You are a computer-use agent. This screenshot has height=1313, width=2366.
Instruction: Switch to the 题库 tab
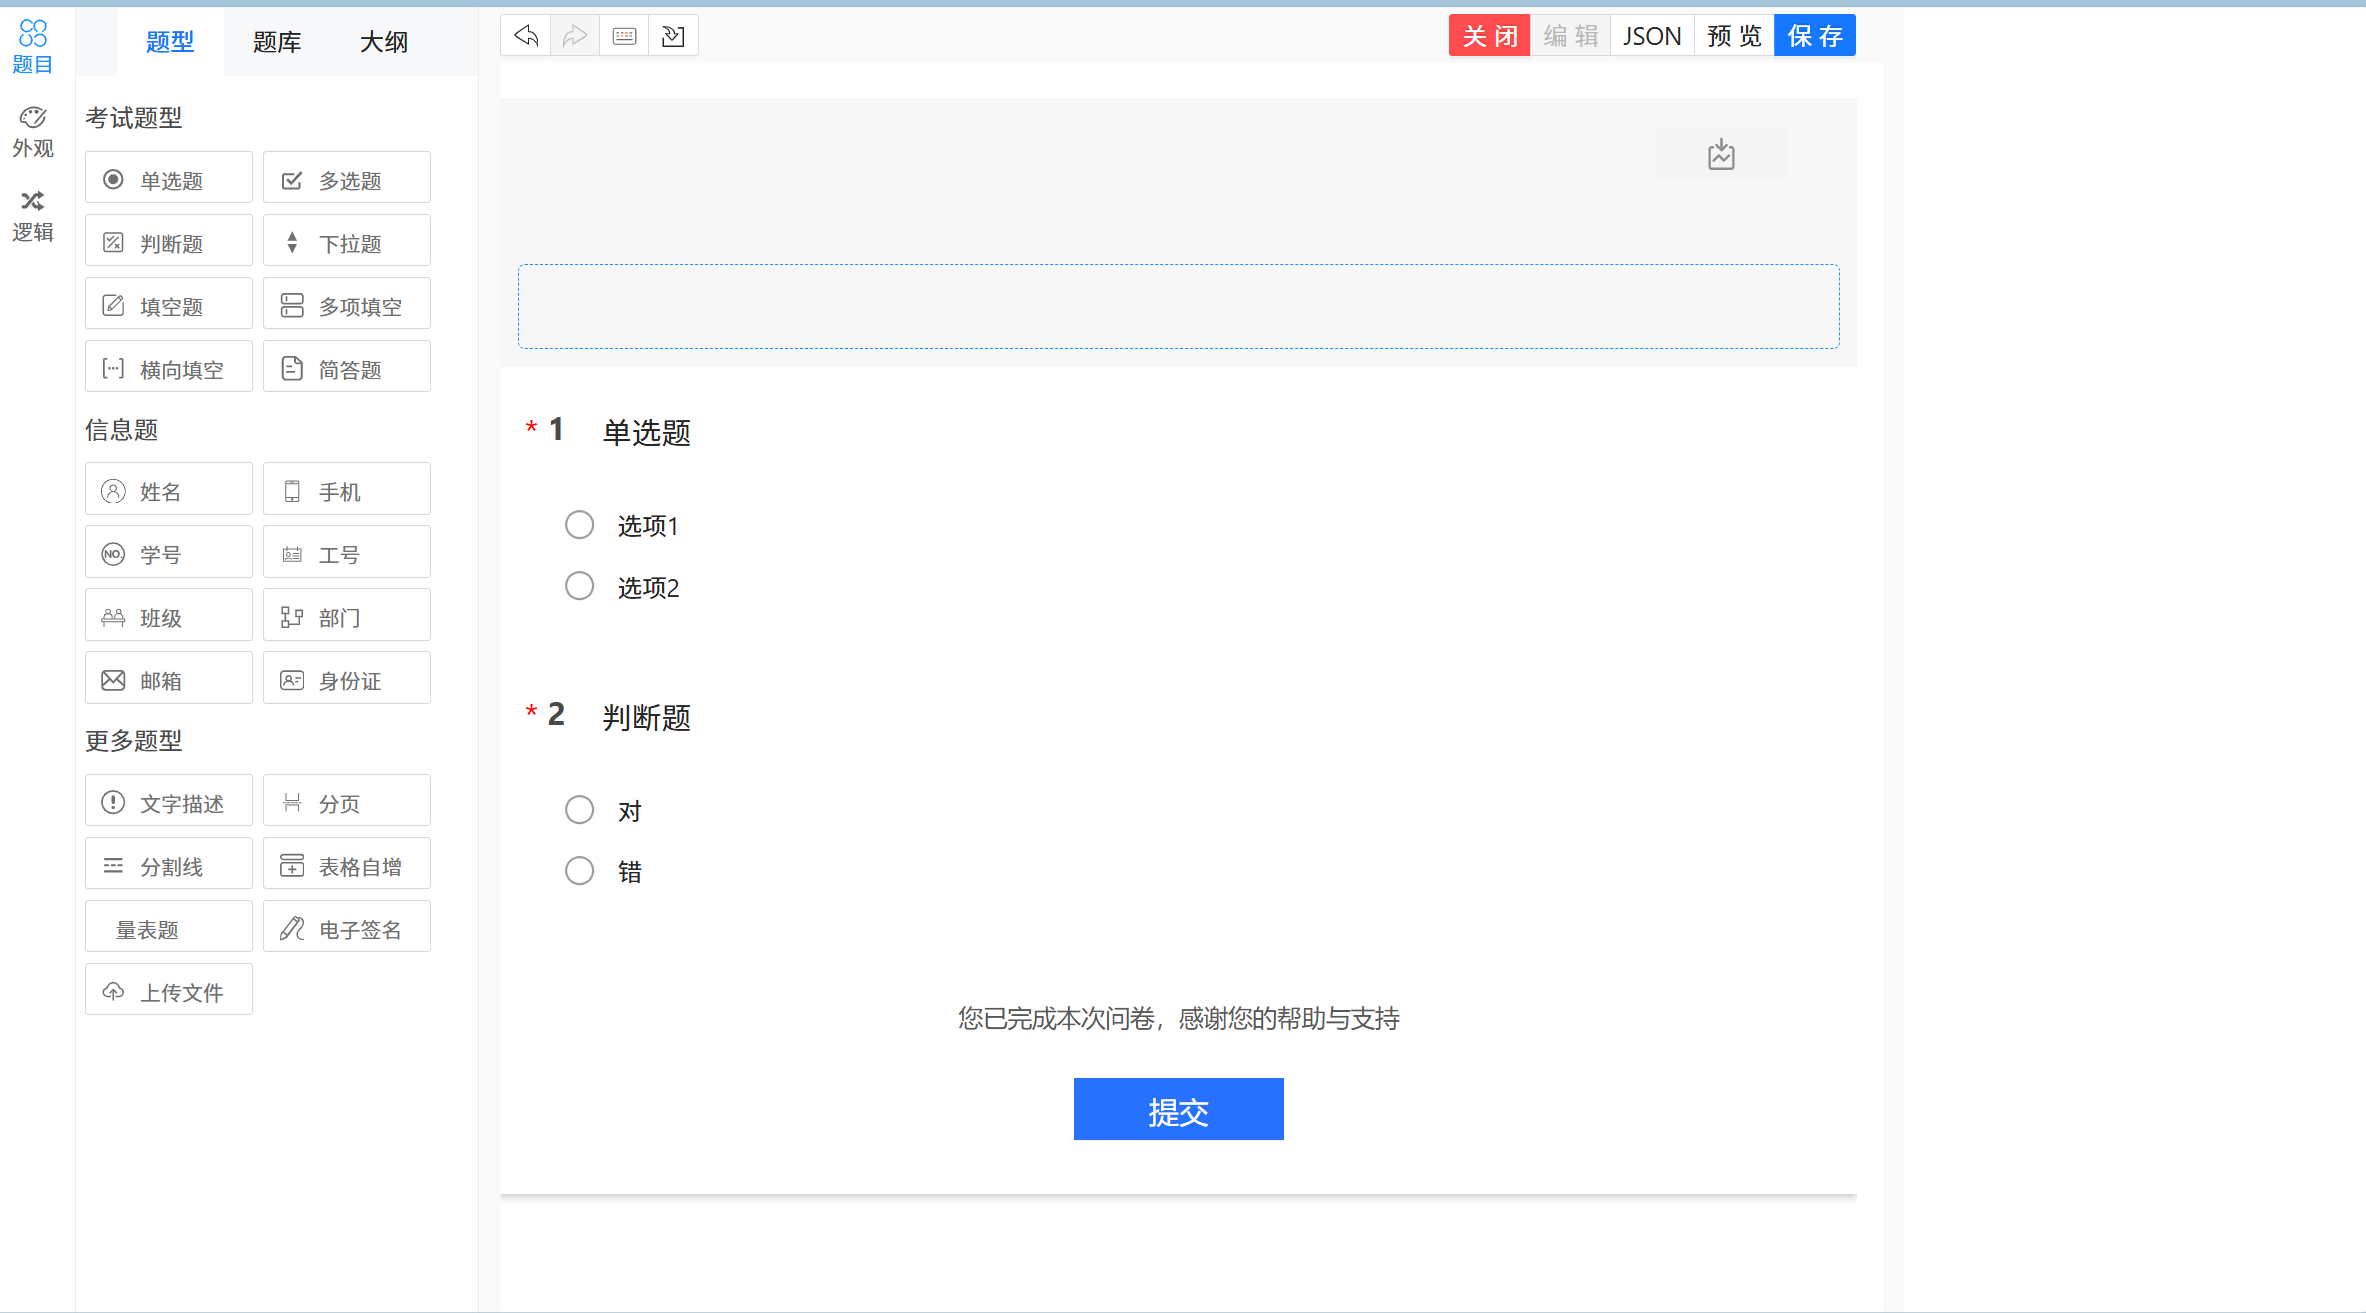point(277,42)
